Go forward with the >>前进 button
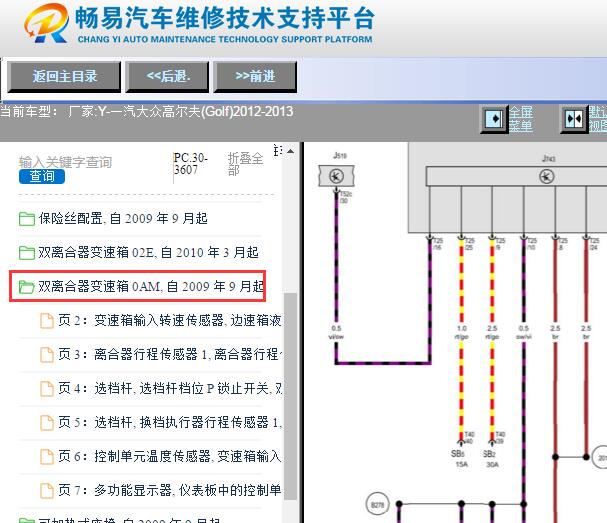 point(255,77)
